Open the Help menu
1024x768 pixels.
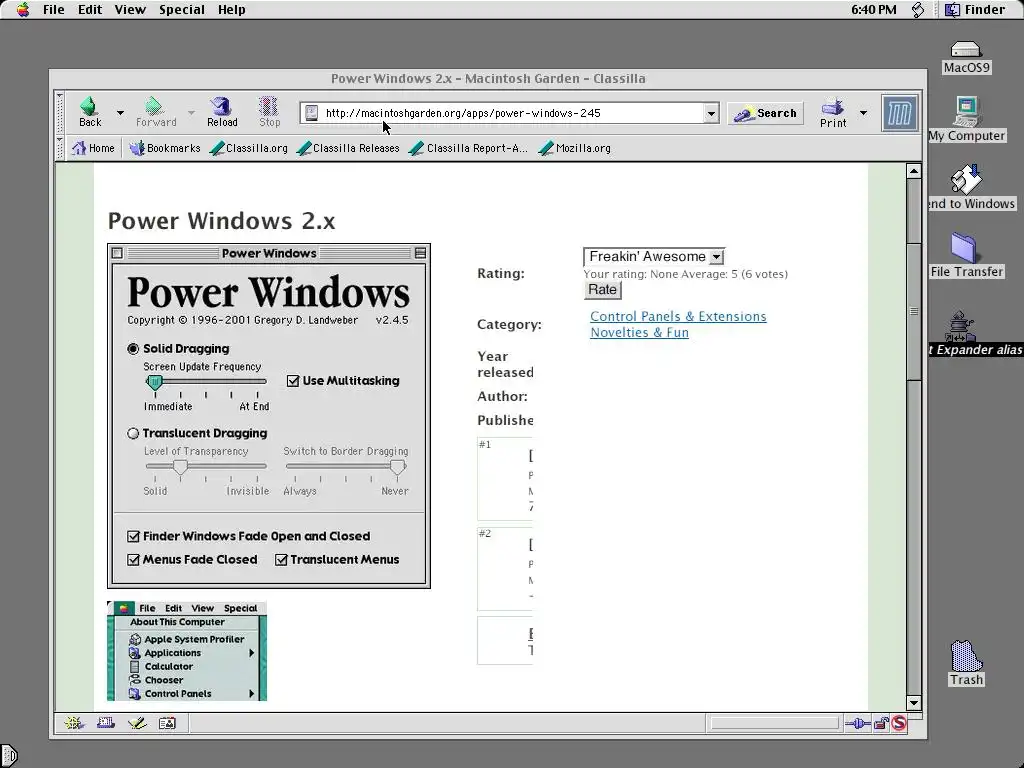231,10
